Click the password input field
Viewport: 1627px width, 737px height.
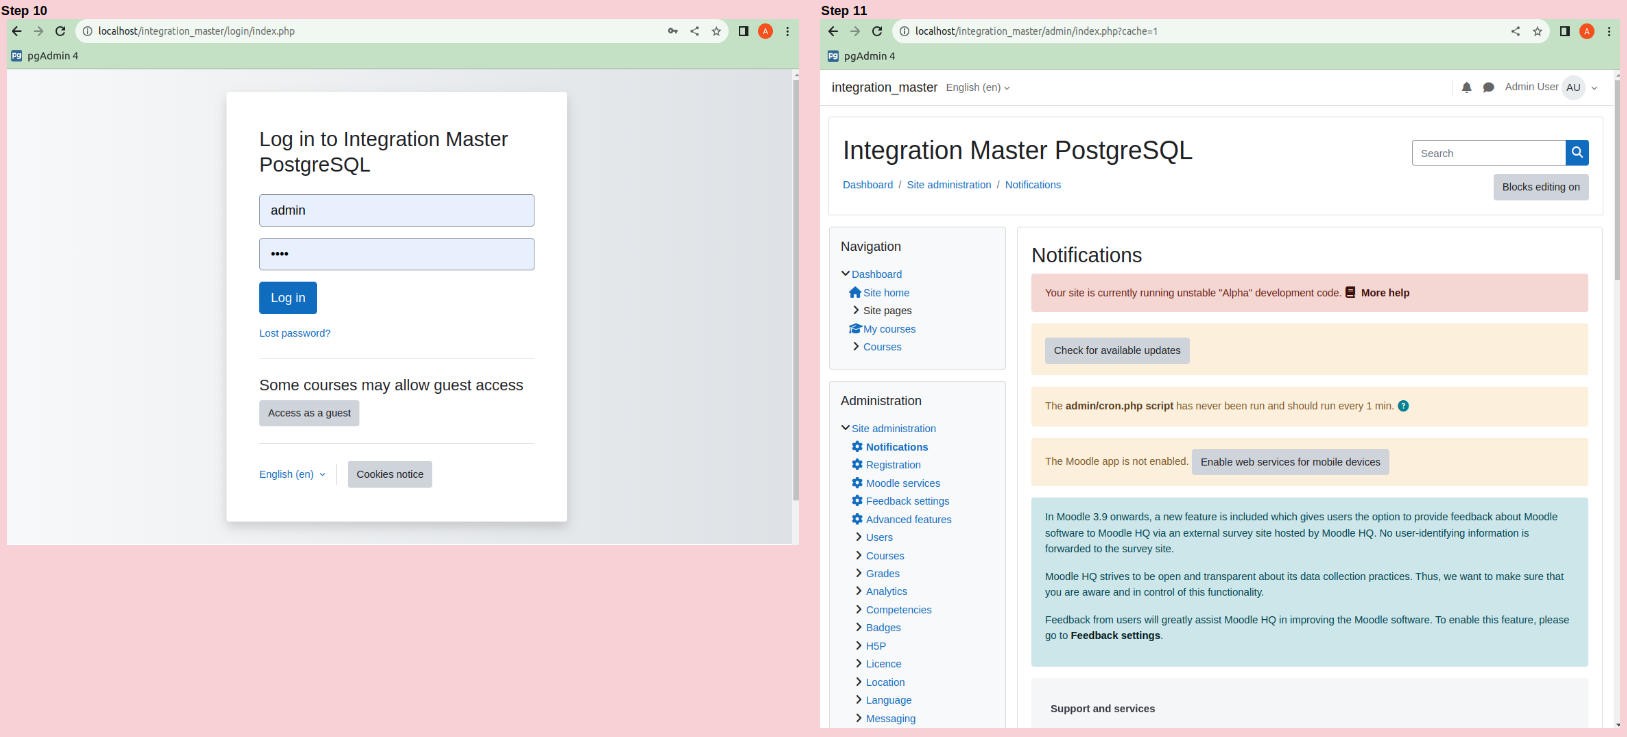point(397,254)
